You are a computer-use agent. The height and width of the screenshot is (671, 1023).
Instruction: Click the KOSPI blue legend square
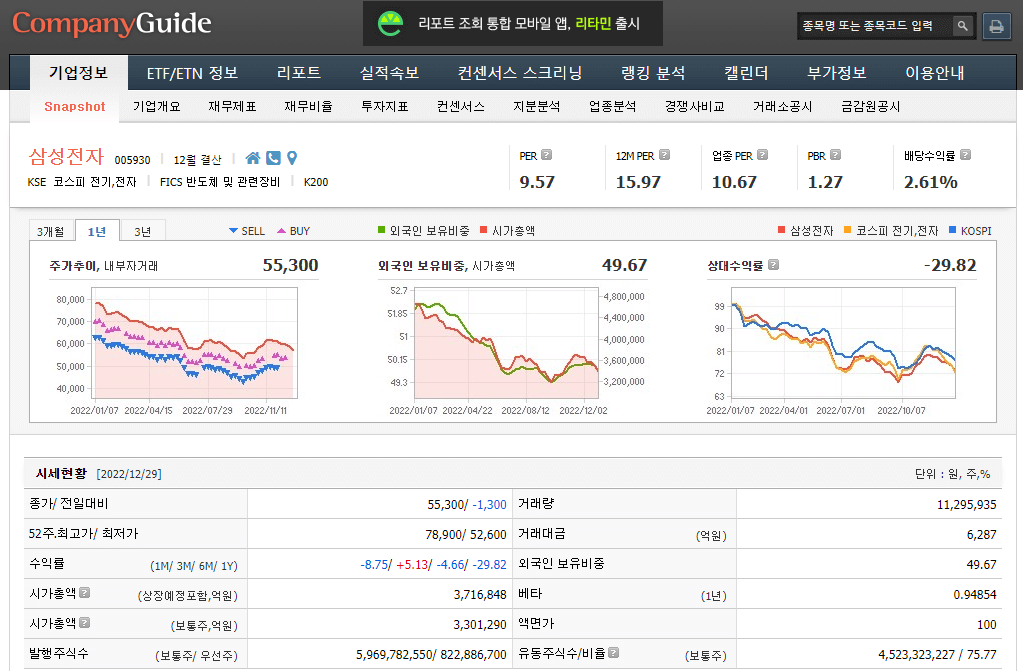[x=953, y=230]
